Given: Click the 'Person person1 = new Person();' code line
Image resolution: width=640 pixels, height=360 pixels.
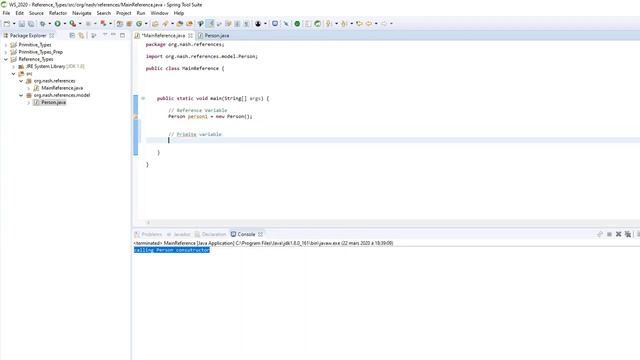Looking at the screenshot, I should click(x=210, y=116).
